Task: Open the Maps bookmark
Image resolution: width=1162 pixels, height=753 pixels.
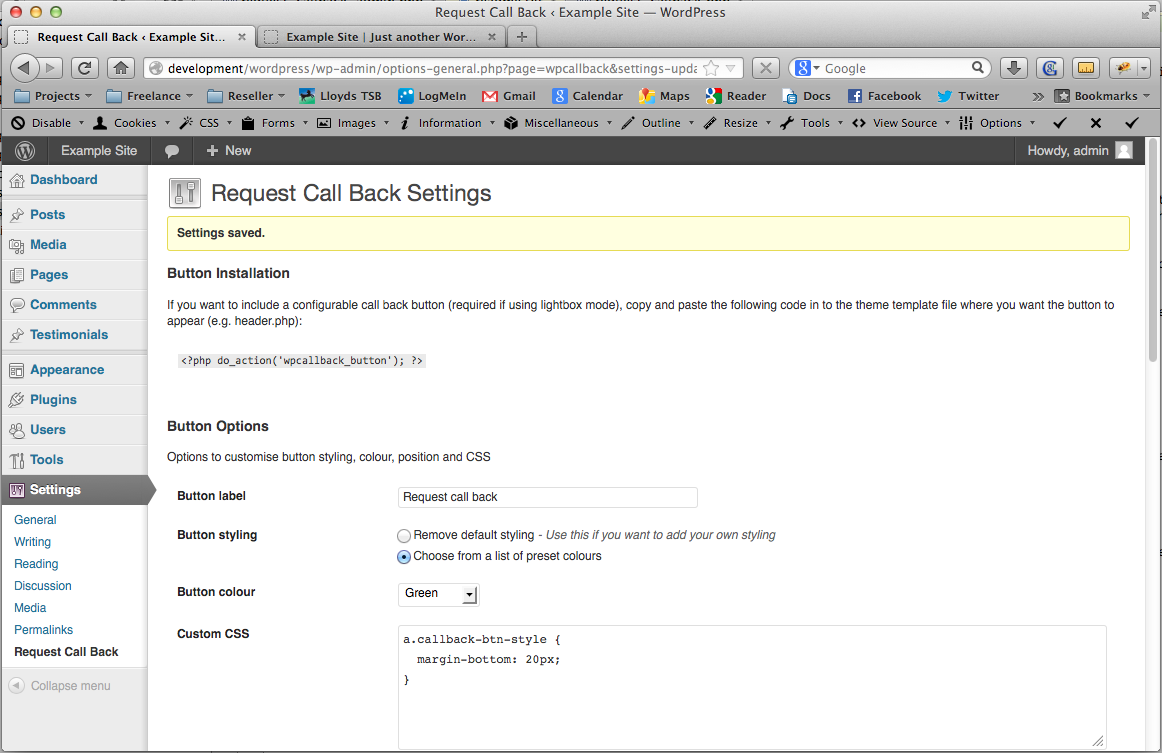Action: pos(665,96)
